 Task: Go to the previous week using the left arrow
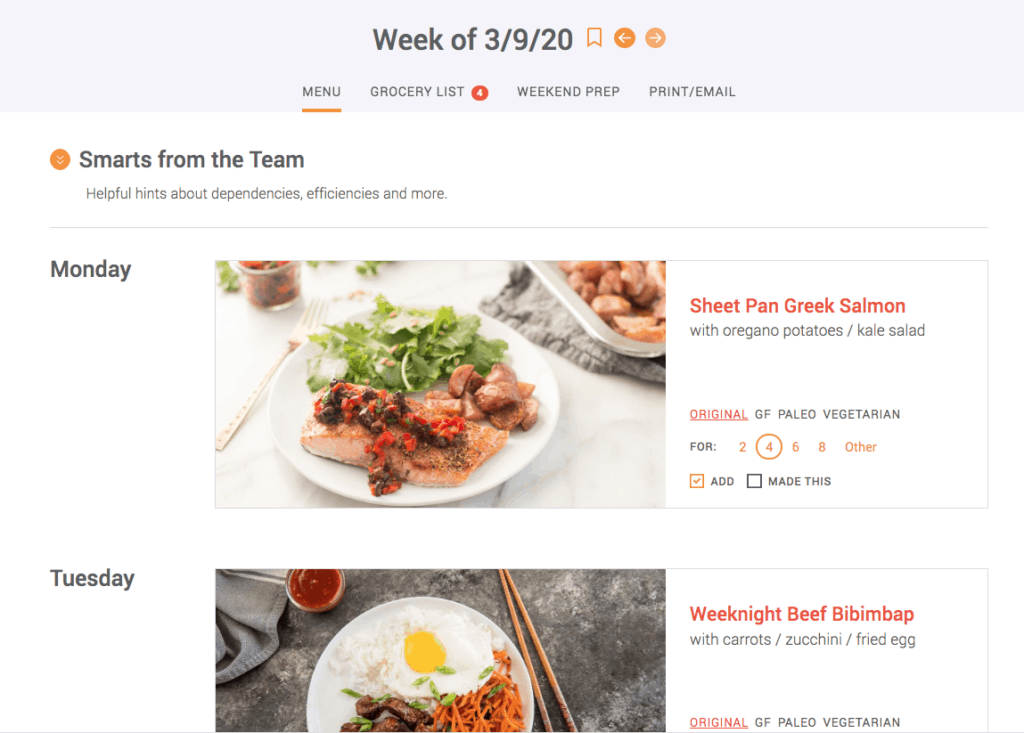pyautogui.click(x=625, y=38)
